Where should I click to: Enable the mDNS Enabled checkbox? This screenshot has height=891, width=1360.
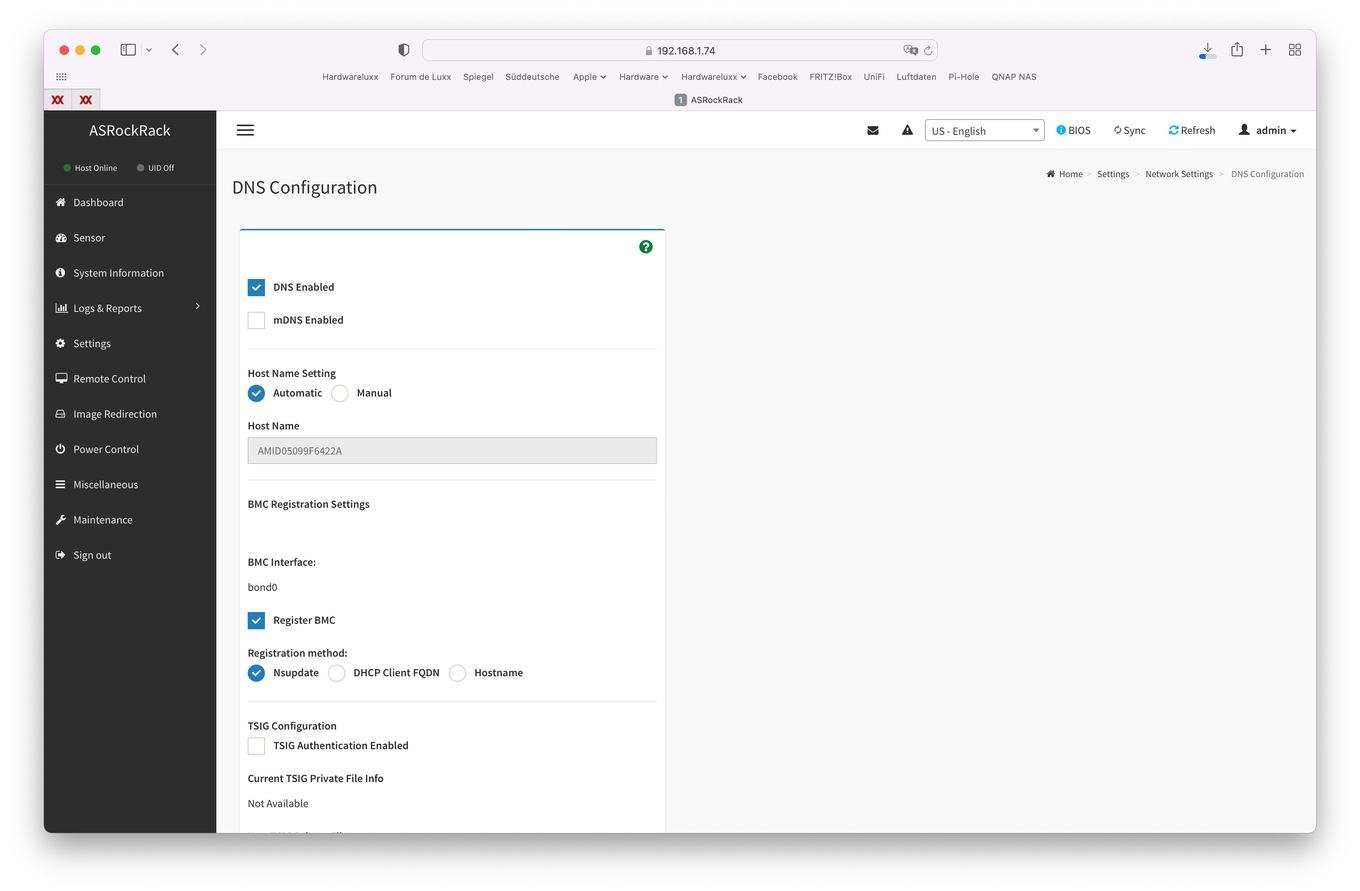[257, 320]
